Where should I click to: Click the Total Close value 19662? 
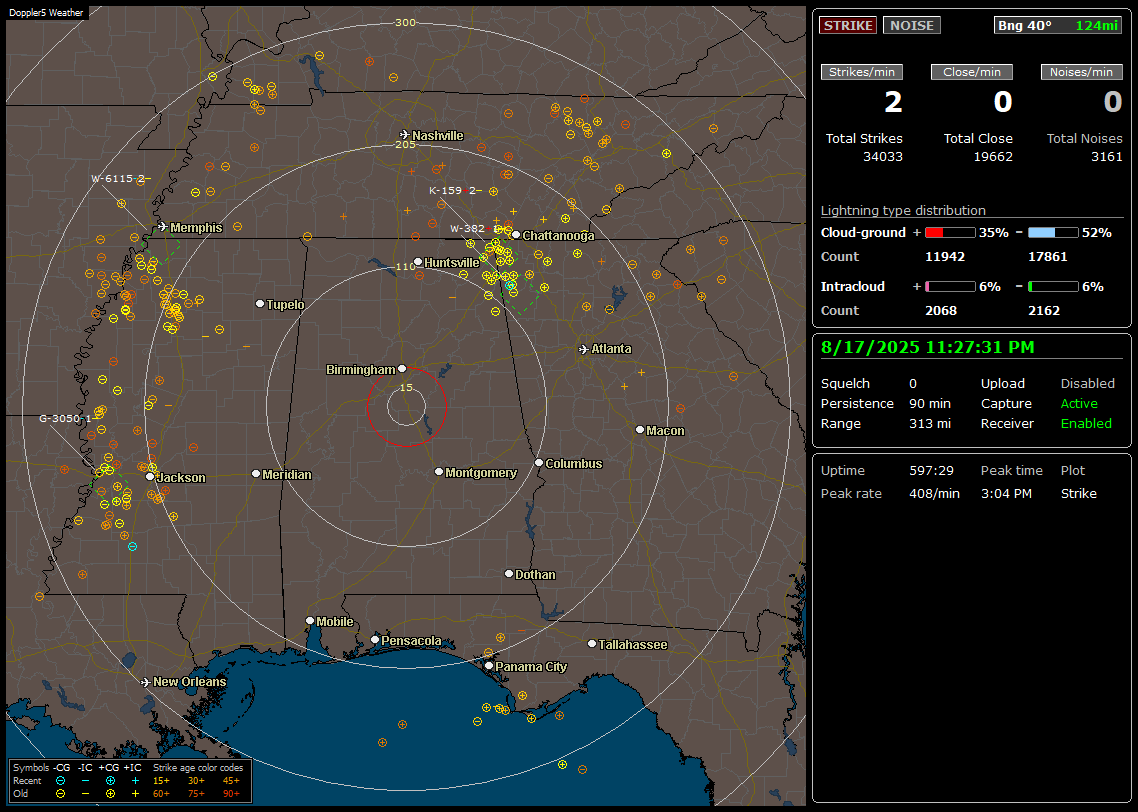(x=993, y=157)
